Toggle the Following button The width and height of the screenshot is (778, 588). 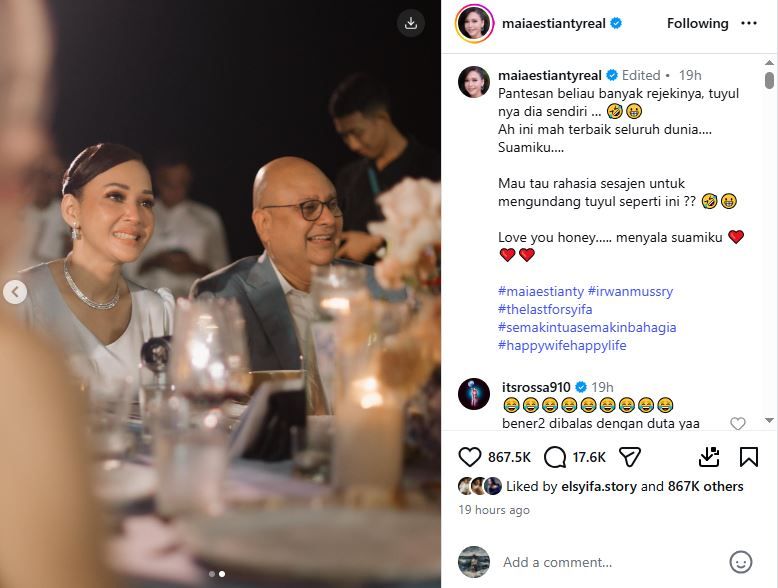coord(697,23)
